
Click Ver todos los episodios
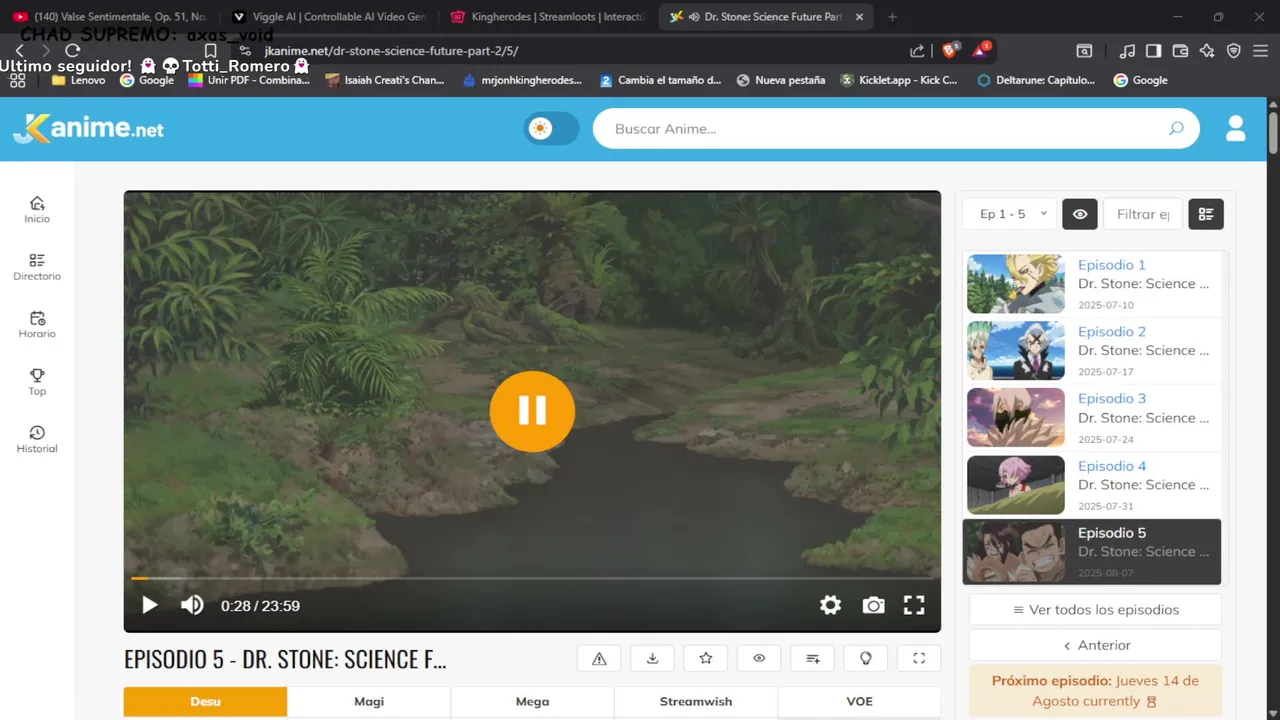[1095, 610]
